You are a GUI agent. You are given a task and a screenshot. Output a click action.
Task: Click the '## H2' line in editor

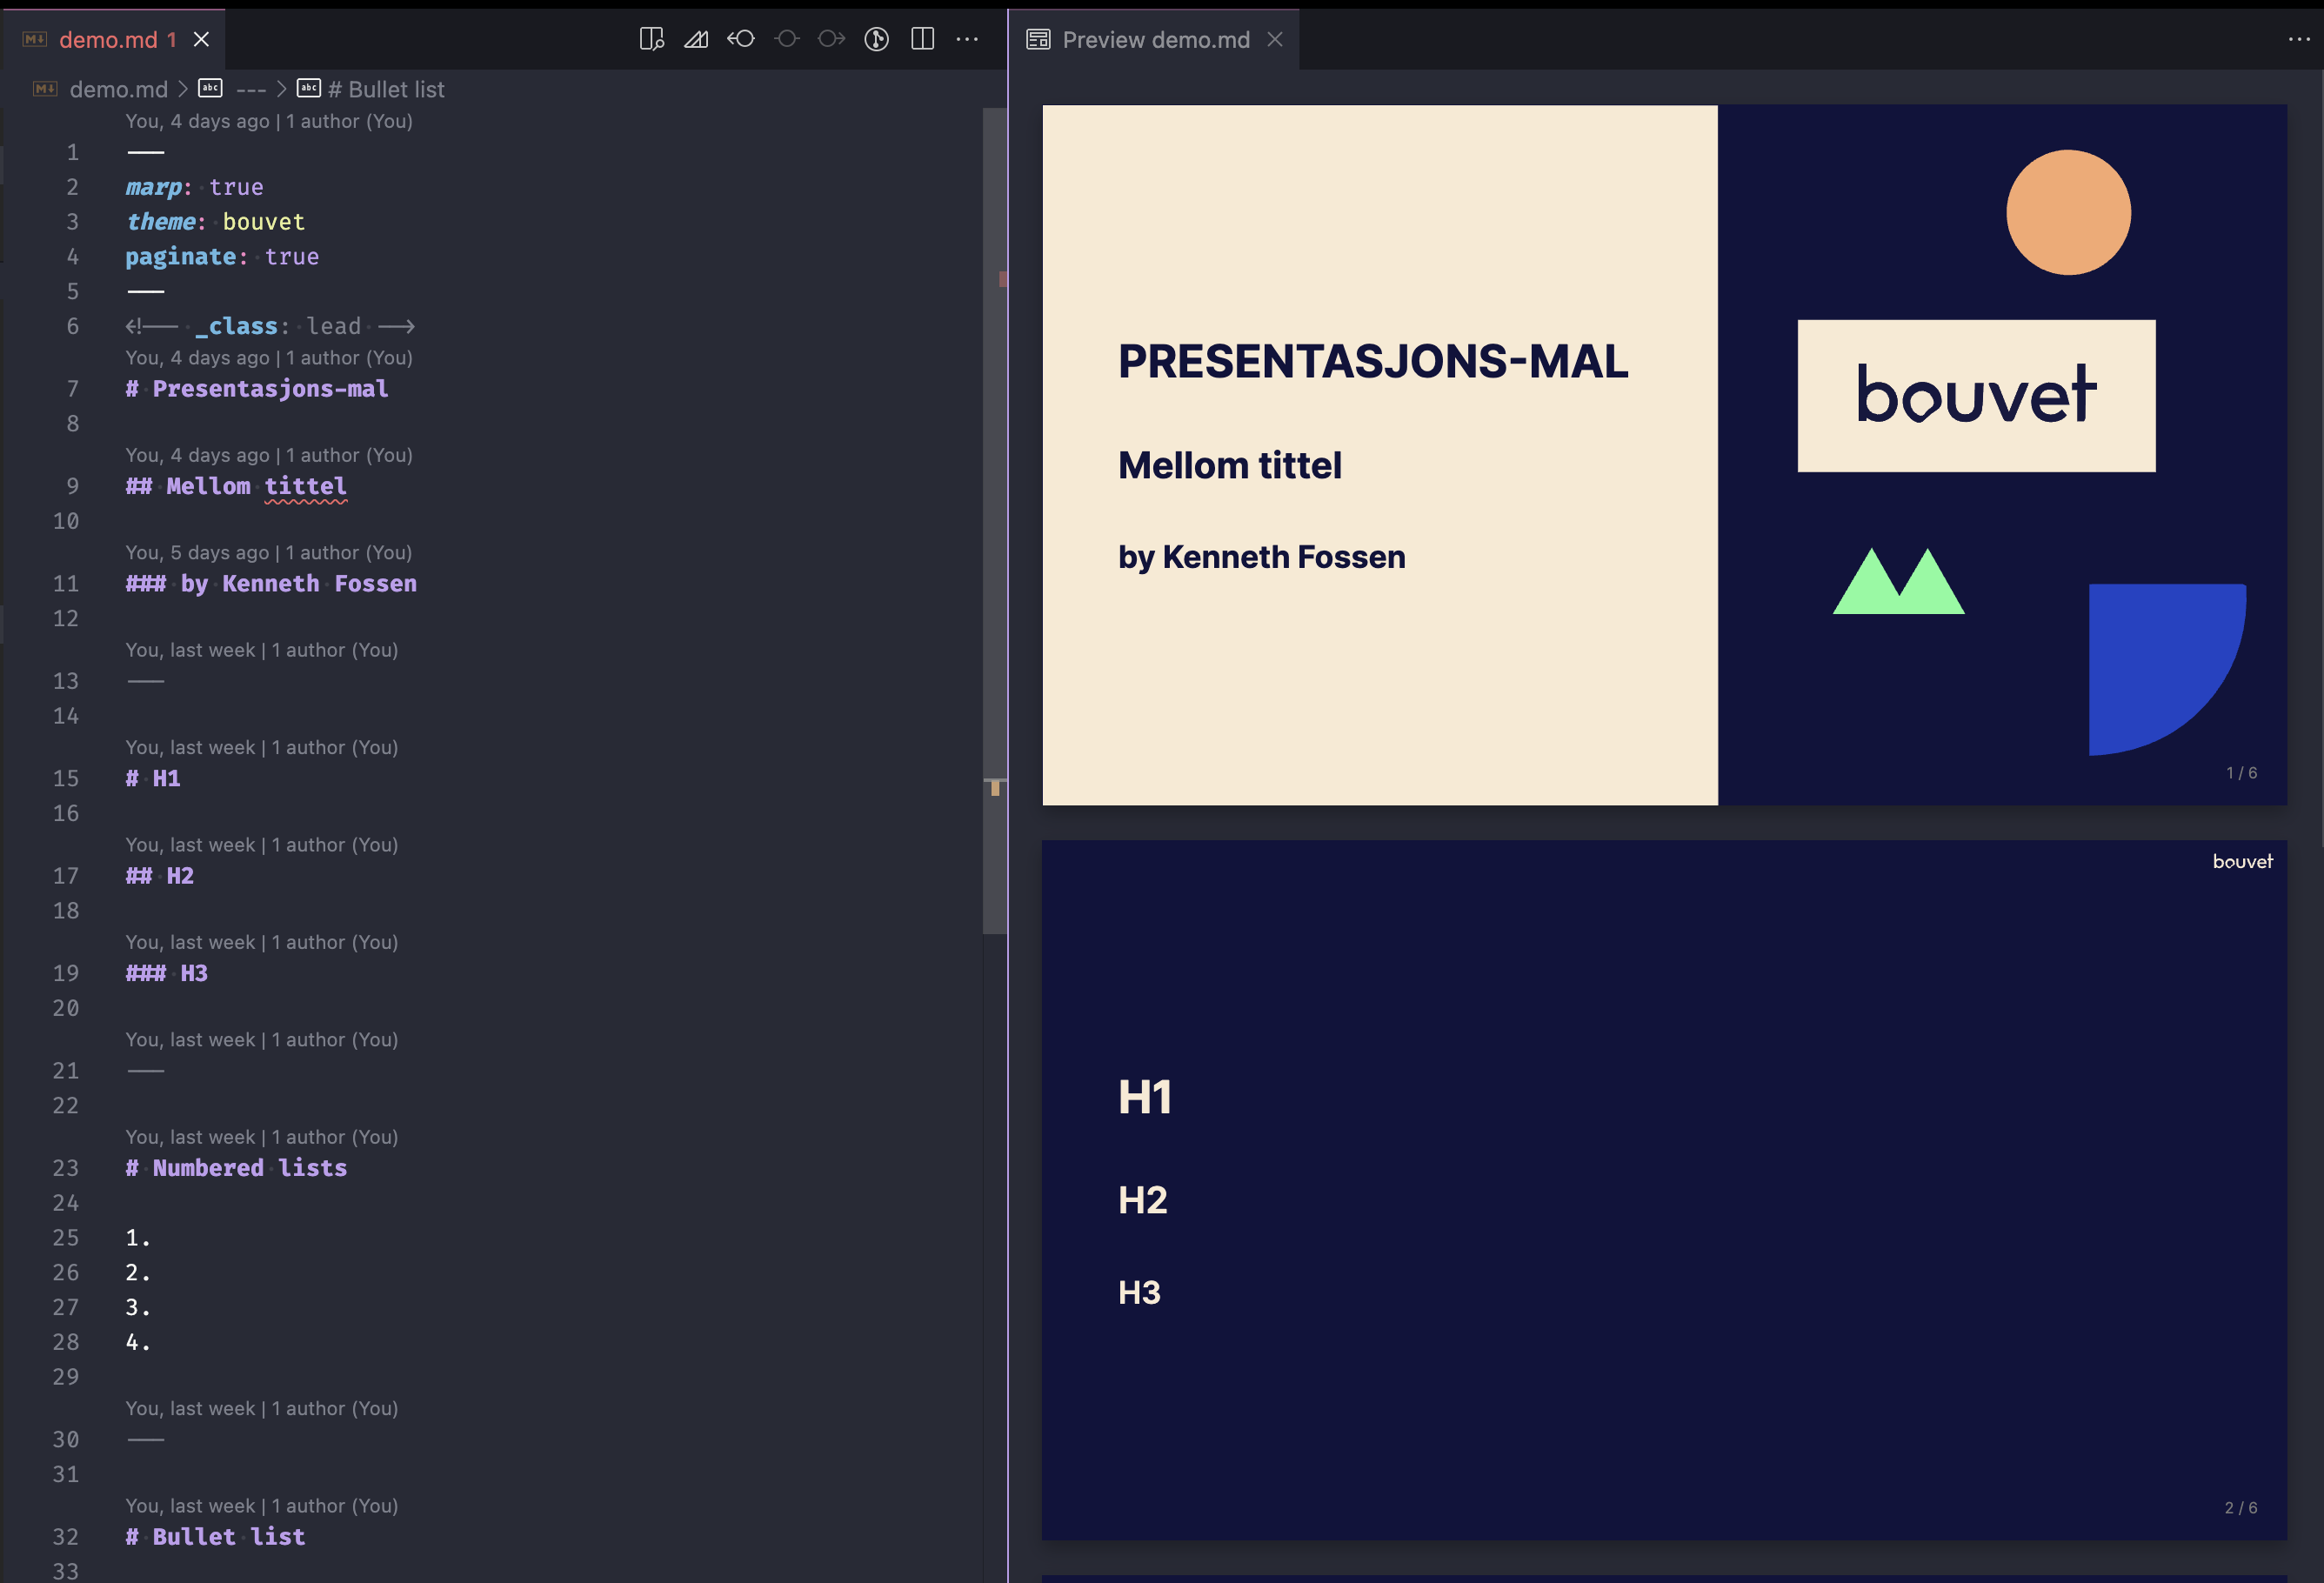point(160,877)
